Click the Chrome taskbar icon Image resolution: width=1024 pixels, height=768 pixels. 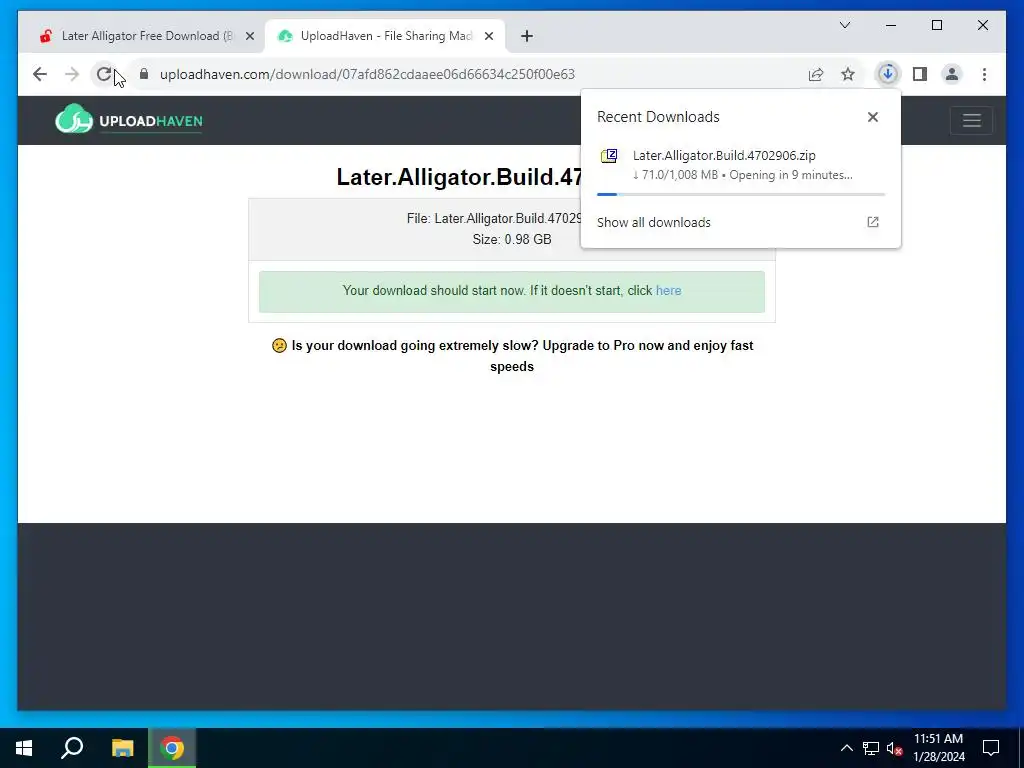coord(172,748)
